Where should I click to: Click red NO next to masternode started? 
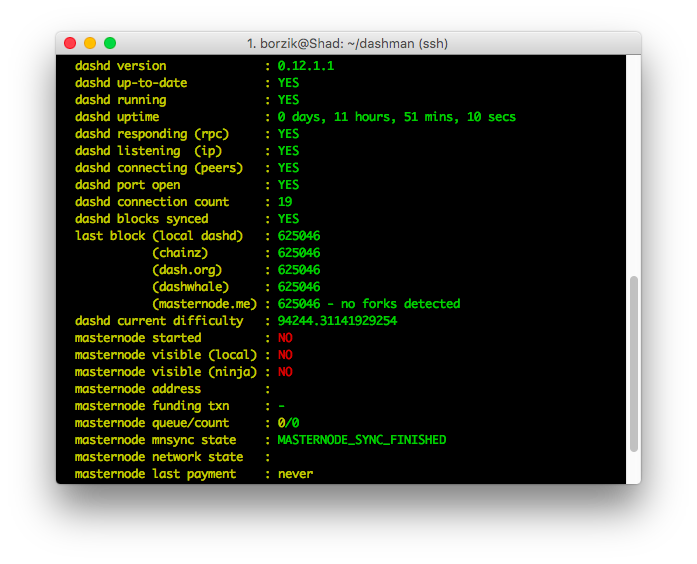click(x=285, y=338)
